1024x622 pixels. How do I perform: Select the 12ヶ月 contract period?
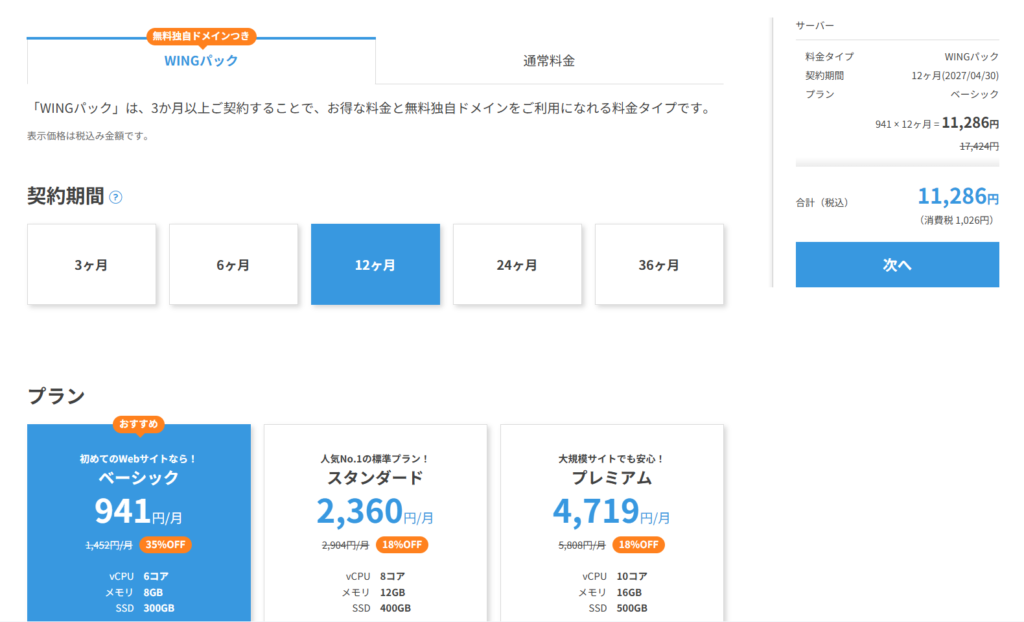click(x=376, y=265)
